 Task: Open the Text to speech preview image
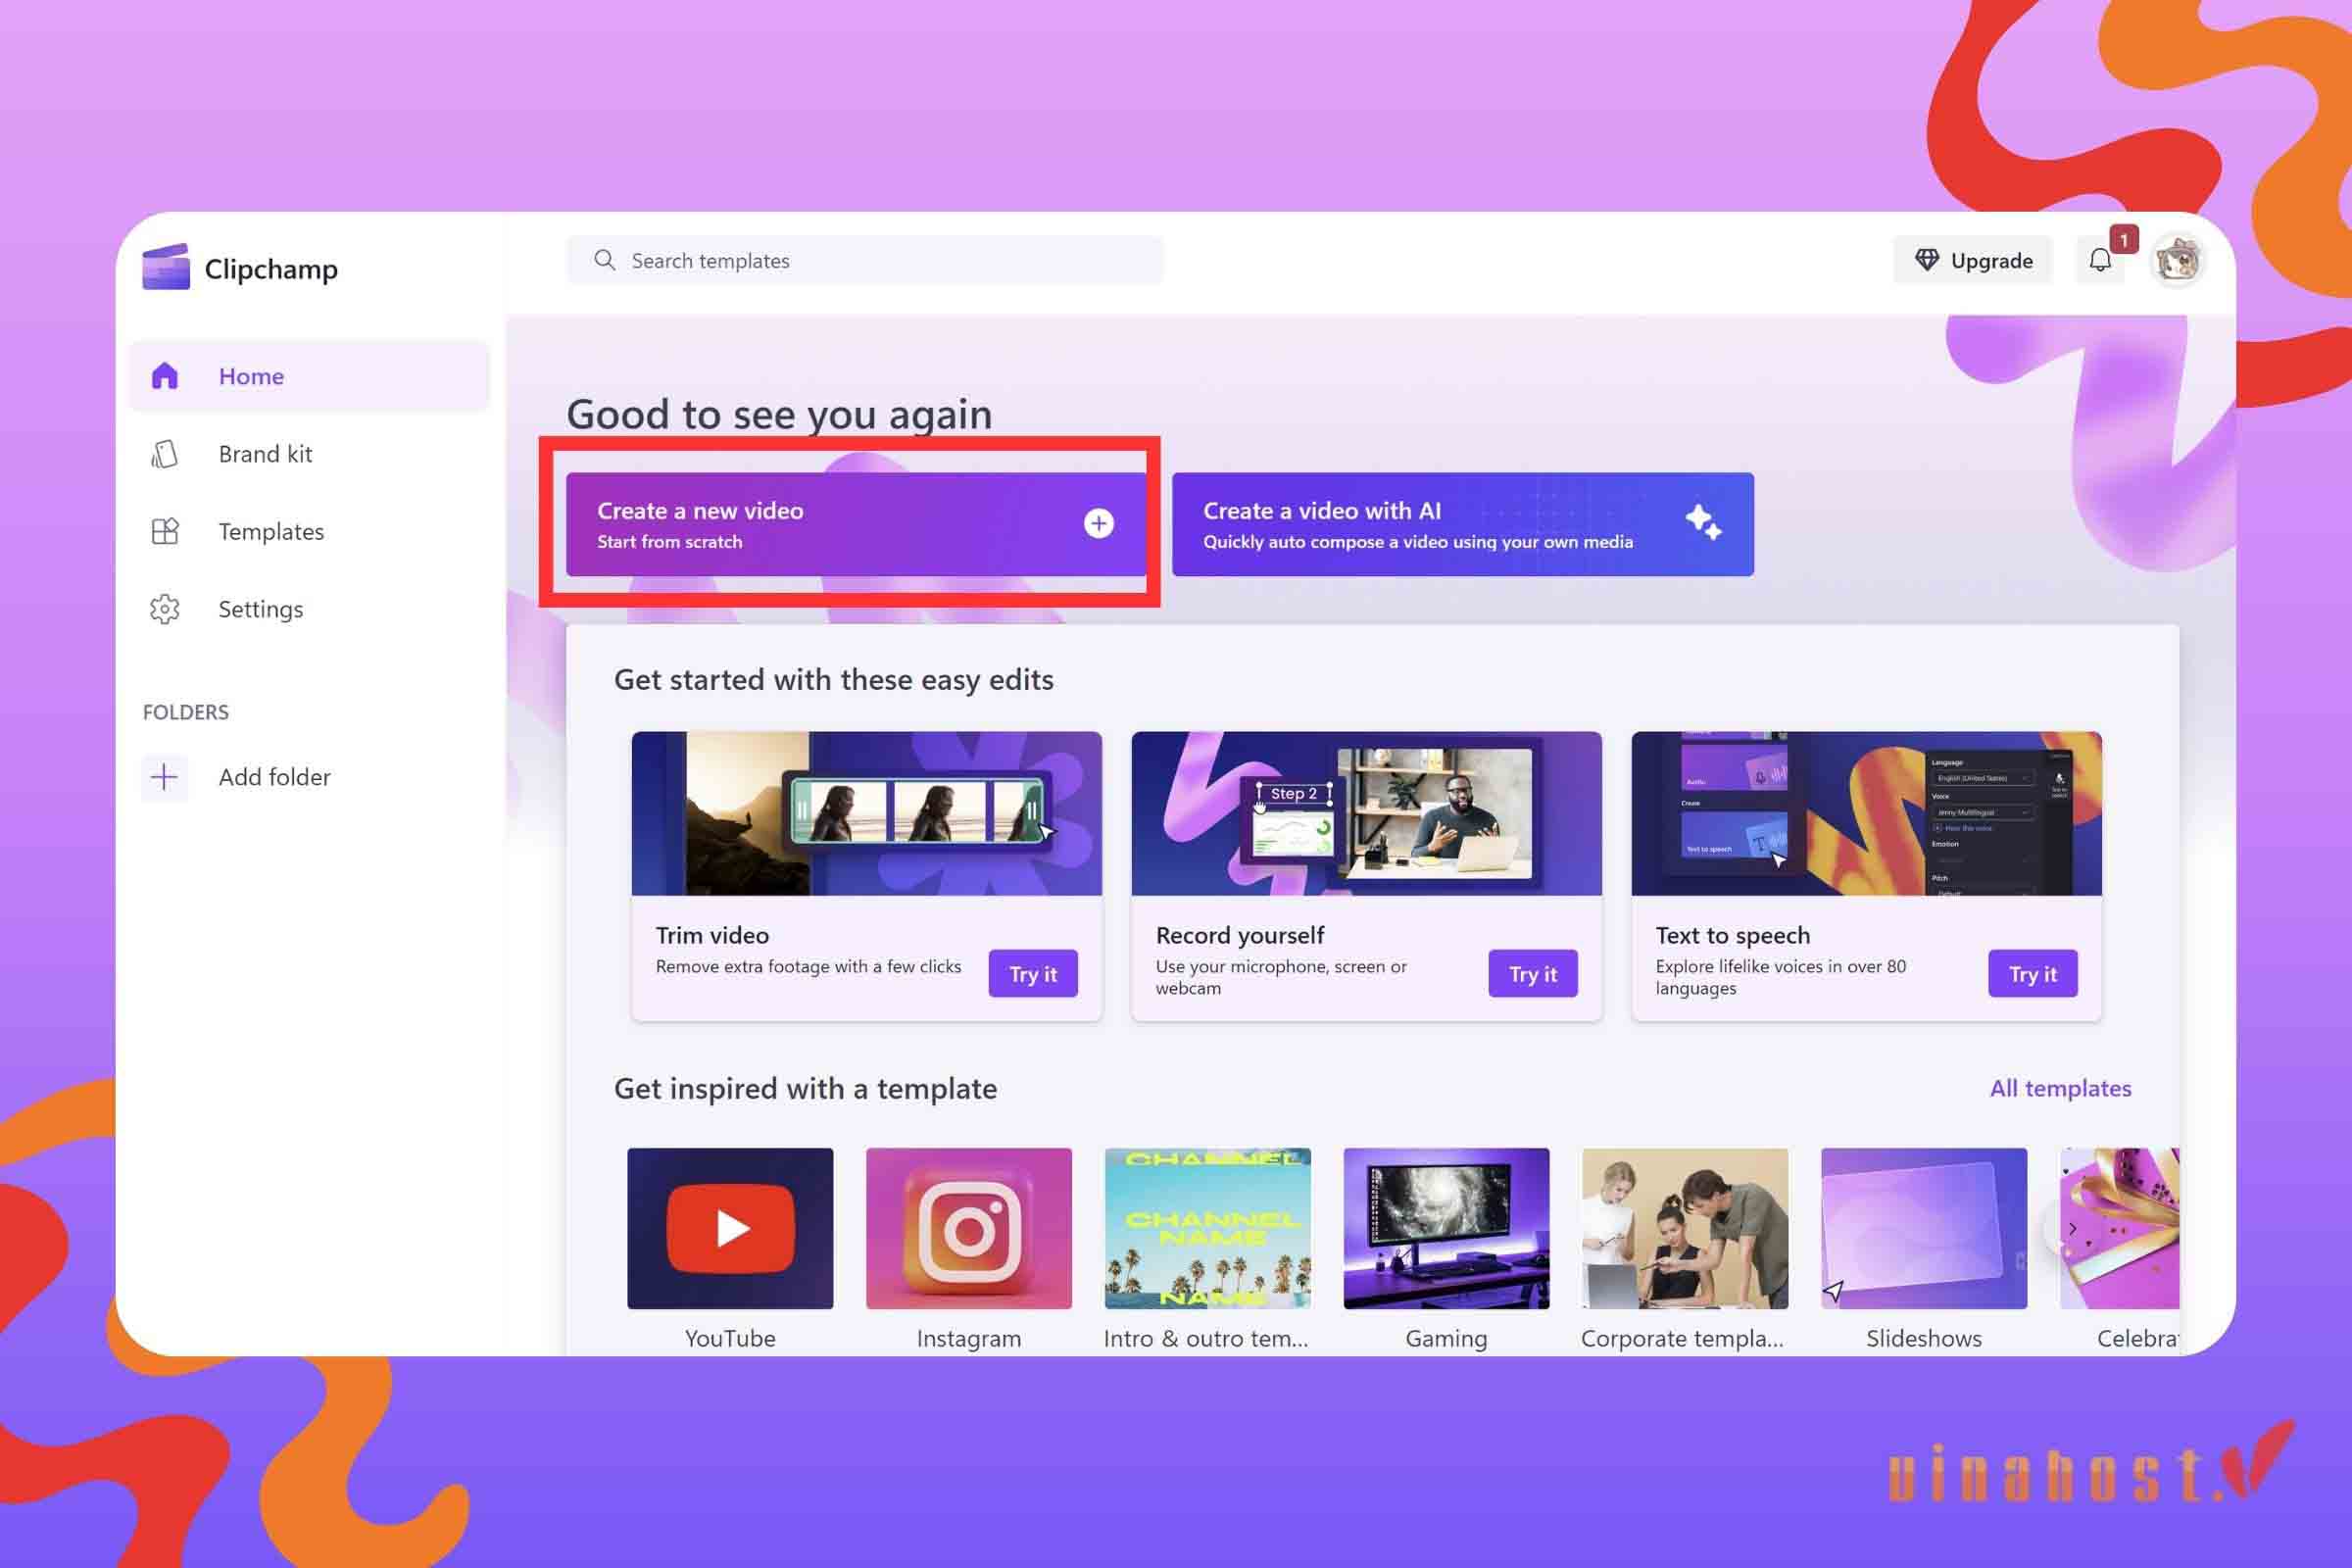click(1867, 813)
